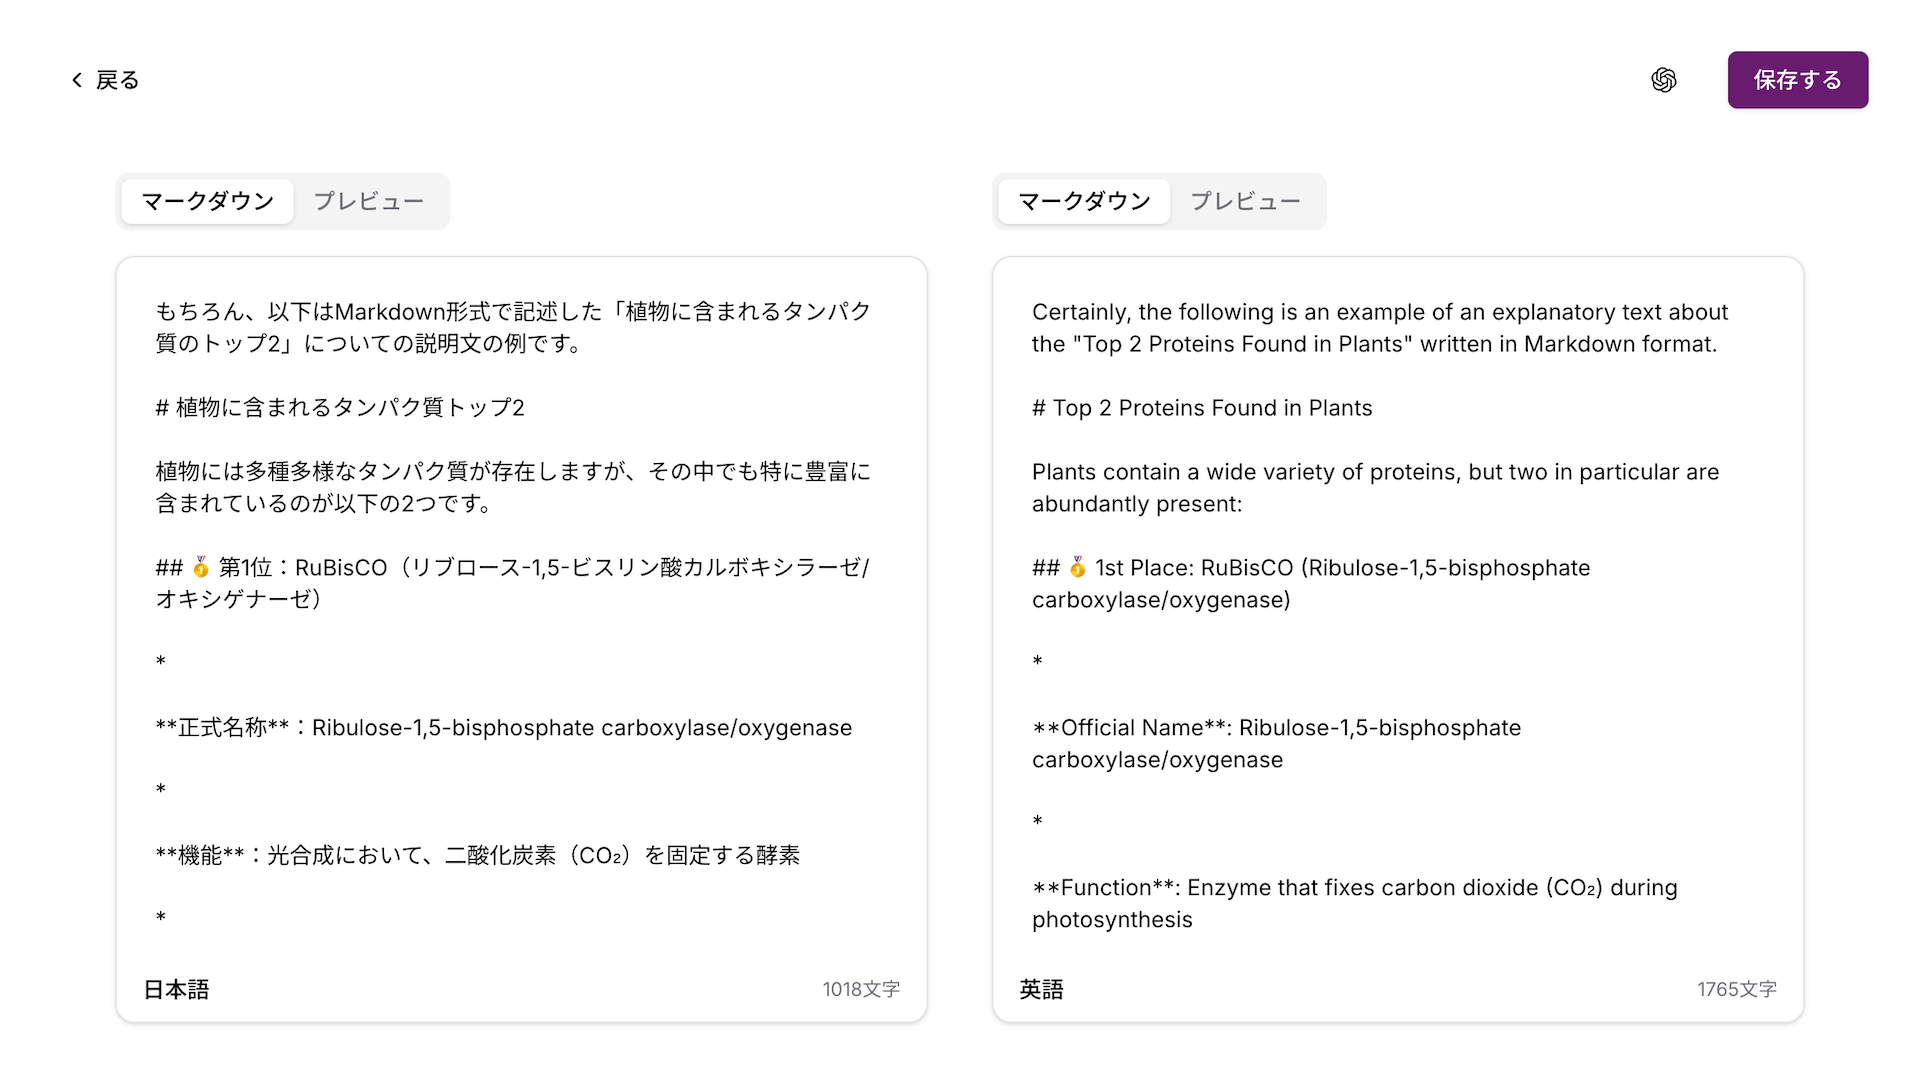Click the 戻る back link
This screenshot has height=1080, width=1920.
tap(117, 80)
